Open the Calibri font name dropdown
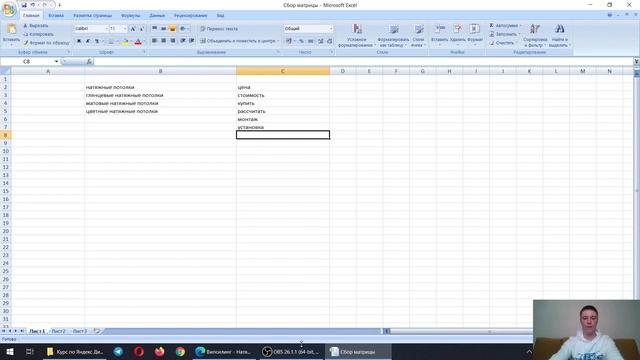The width and height of the screenshot is (640, 360). 107,29
